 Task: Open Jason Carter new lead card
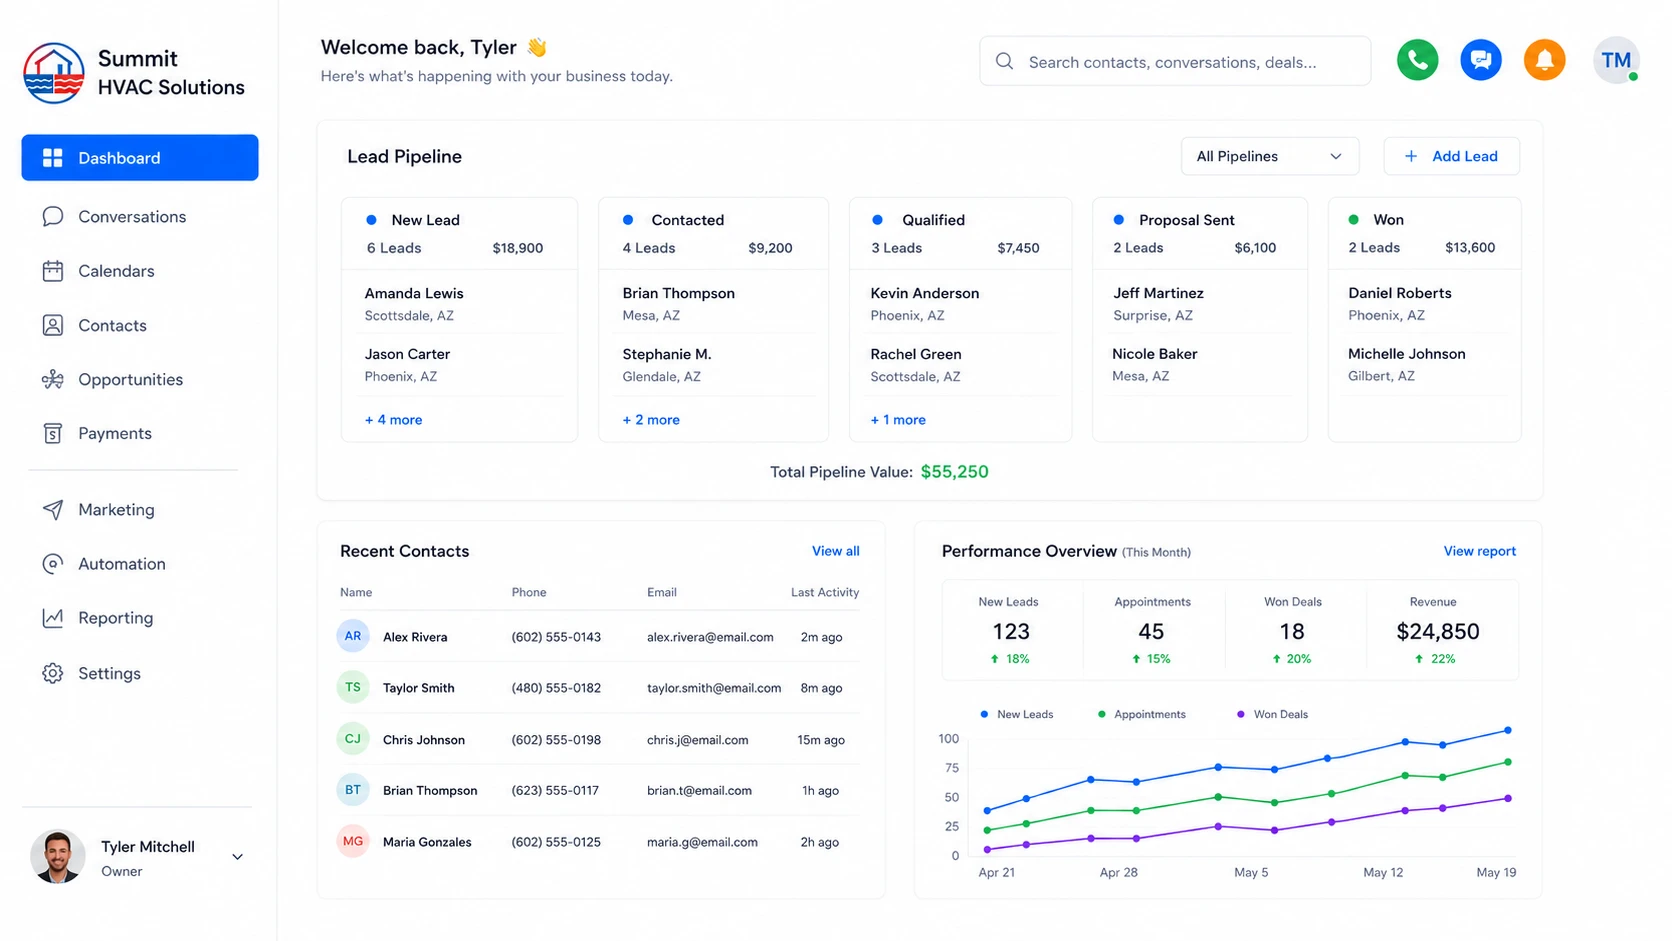tap(459, 364)
